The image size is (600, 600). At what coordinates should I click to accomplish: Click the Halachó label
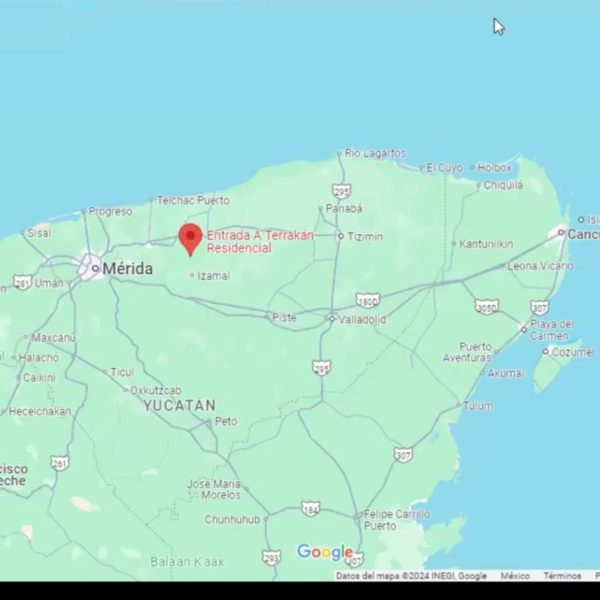(38, 358)
